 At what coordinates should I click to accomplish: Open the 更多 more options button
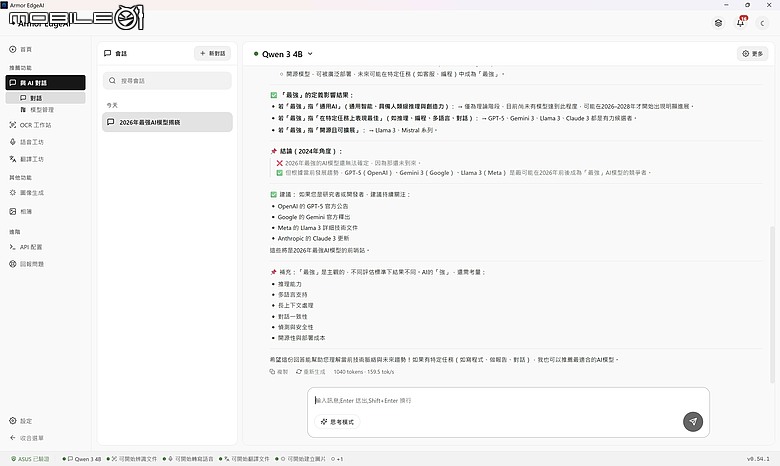752,54
